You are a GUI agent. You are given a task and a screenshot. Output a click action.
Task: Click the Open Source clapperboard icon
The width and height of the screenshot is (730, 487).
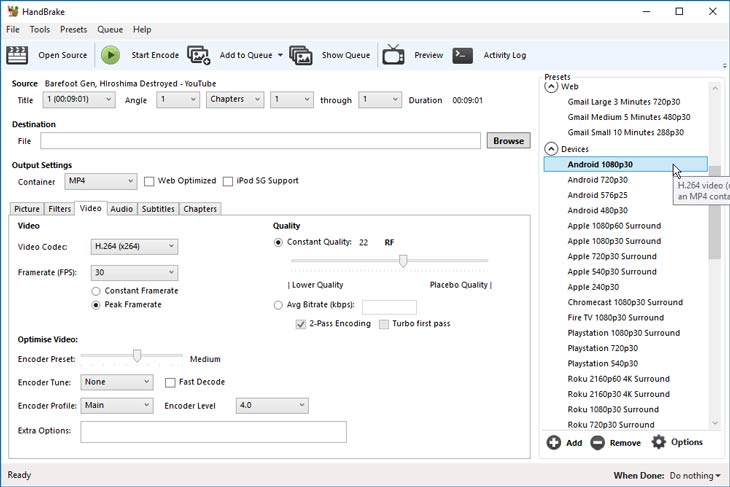point(17,55)
